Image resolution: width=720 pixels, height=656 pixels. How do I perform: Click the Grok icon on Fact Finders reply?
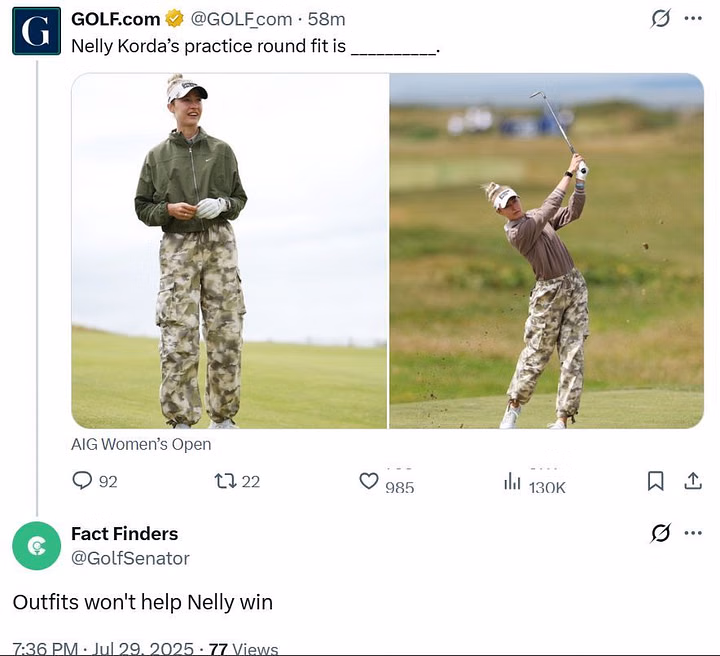click(660, 533)
